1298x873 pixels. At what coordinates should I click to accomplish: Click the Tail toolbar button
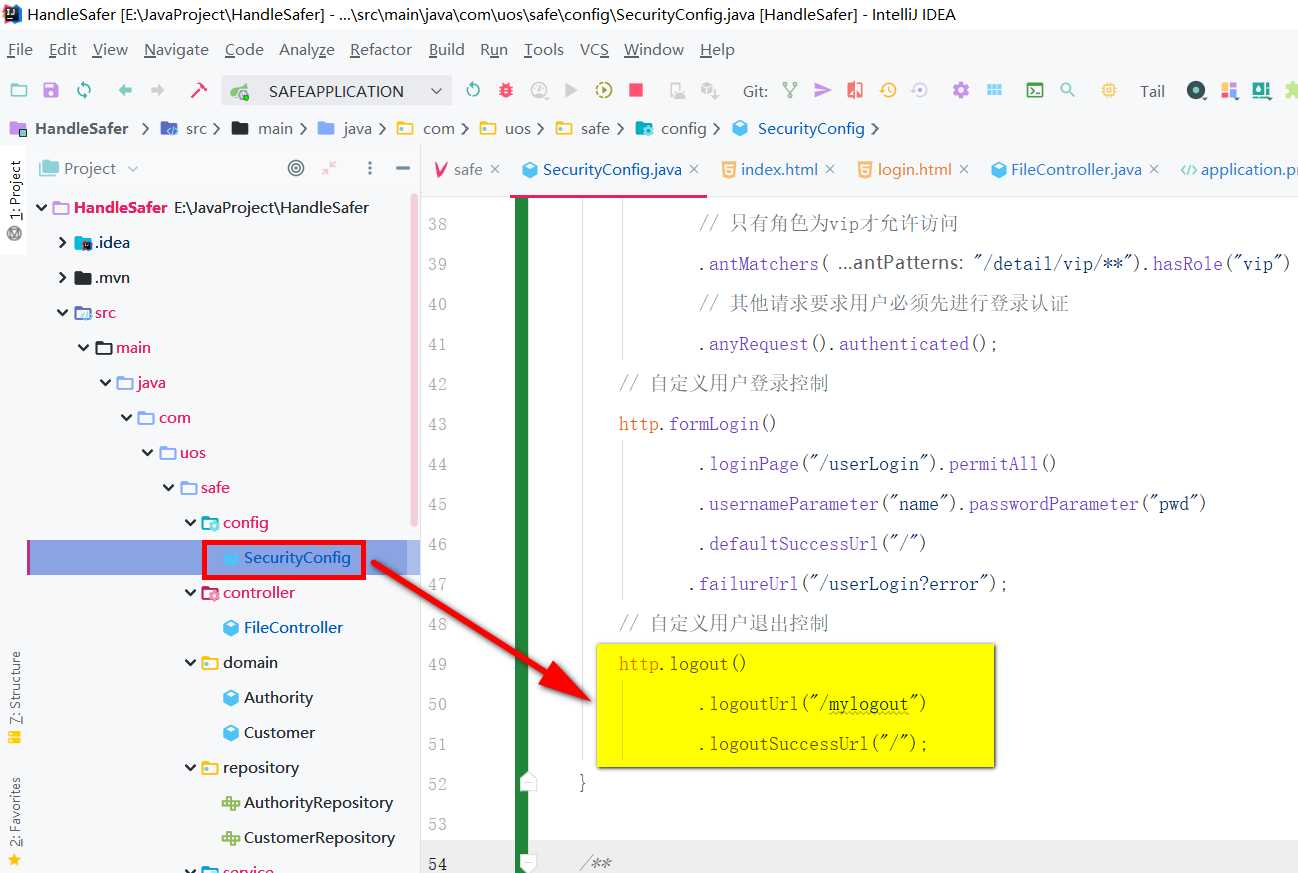coord(1152,91)
